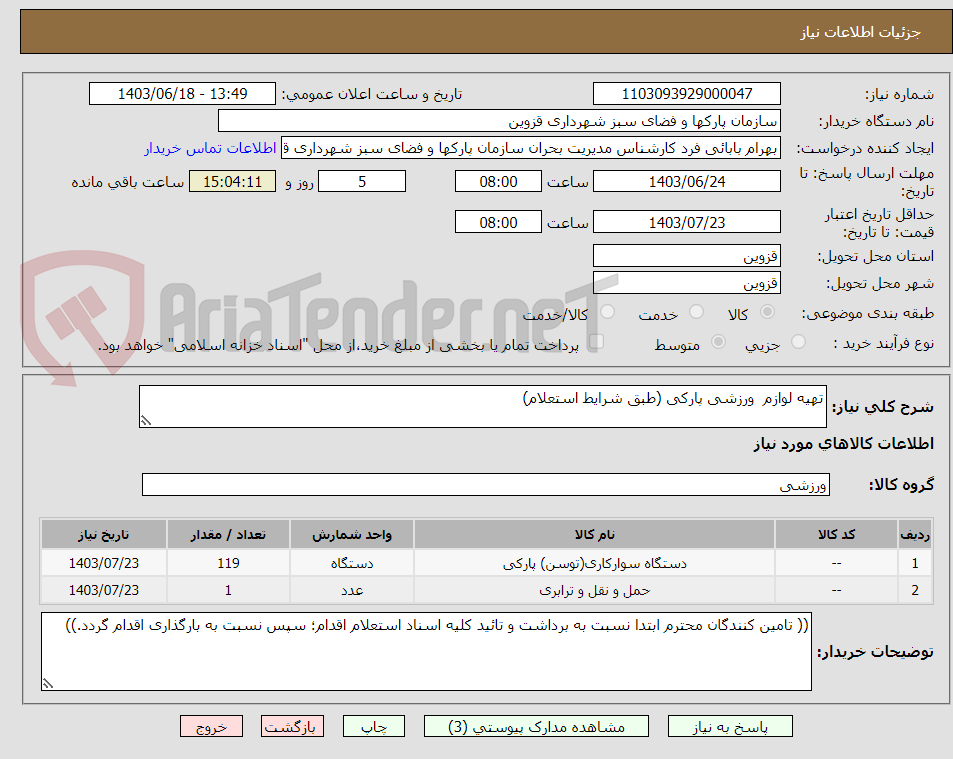Click the شماره نیاز number field
The height and width of the screenshot is (759, 953).
[687, 94]
